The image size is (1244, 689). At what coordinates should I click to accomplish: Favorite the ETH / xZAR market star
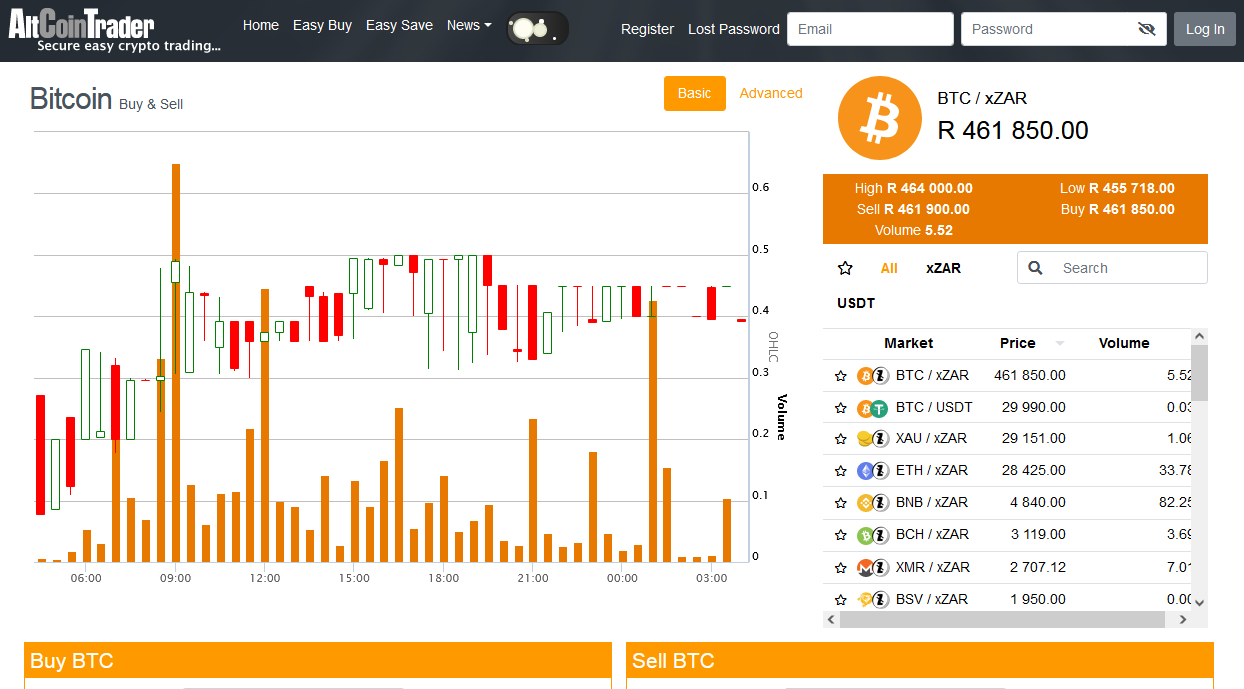pyautogui.click(x=841, y=471)
